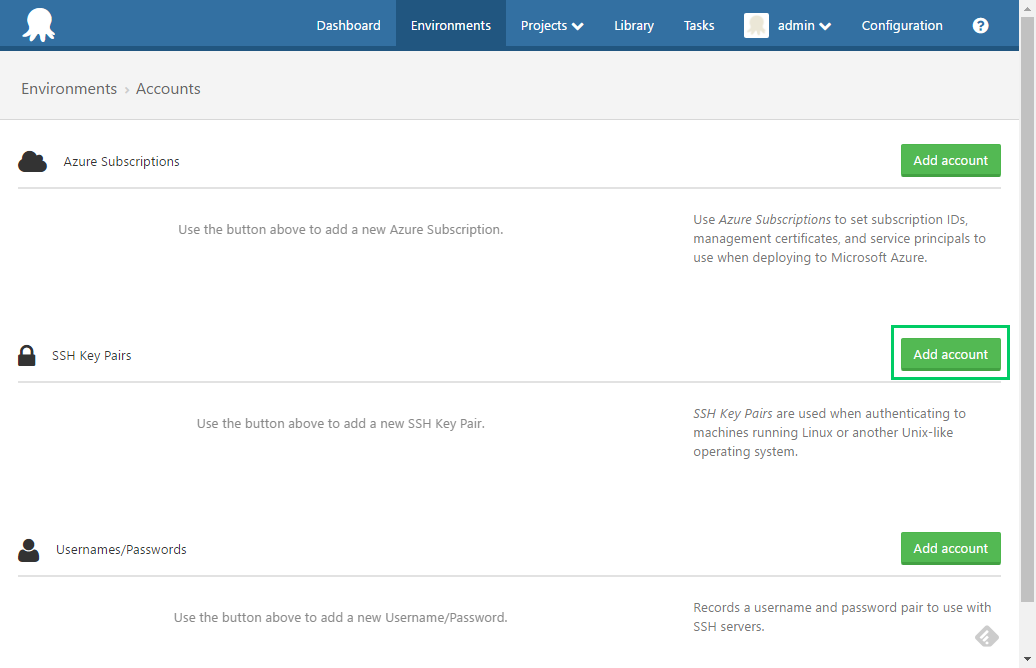Click the SSH Key Pairs padlock icon
1036x668 pixels.
(27, 355)
